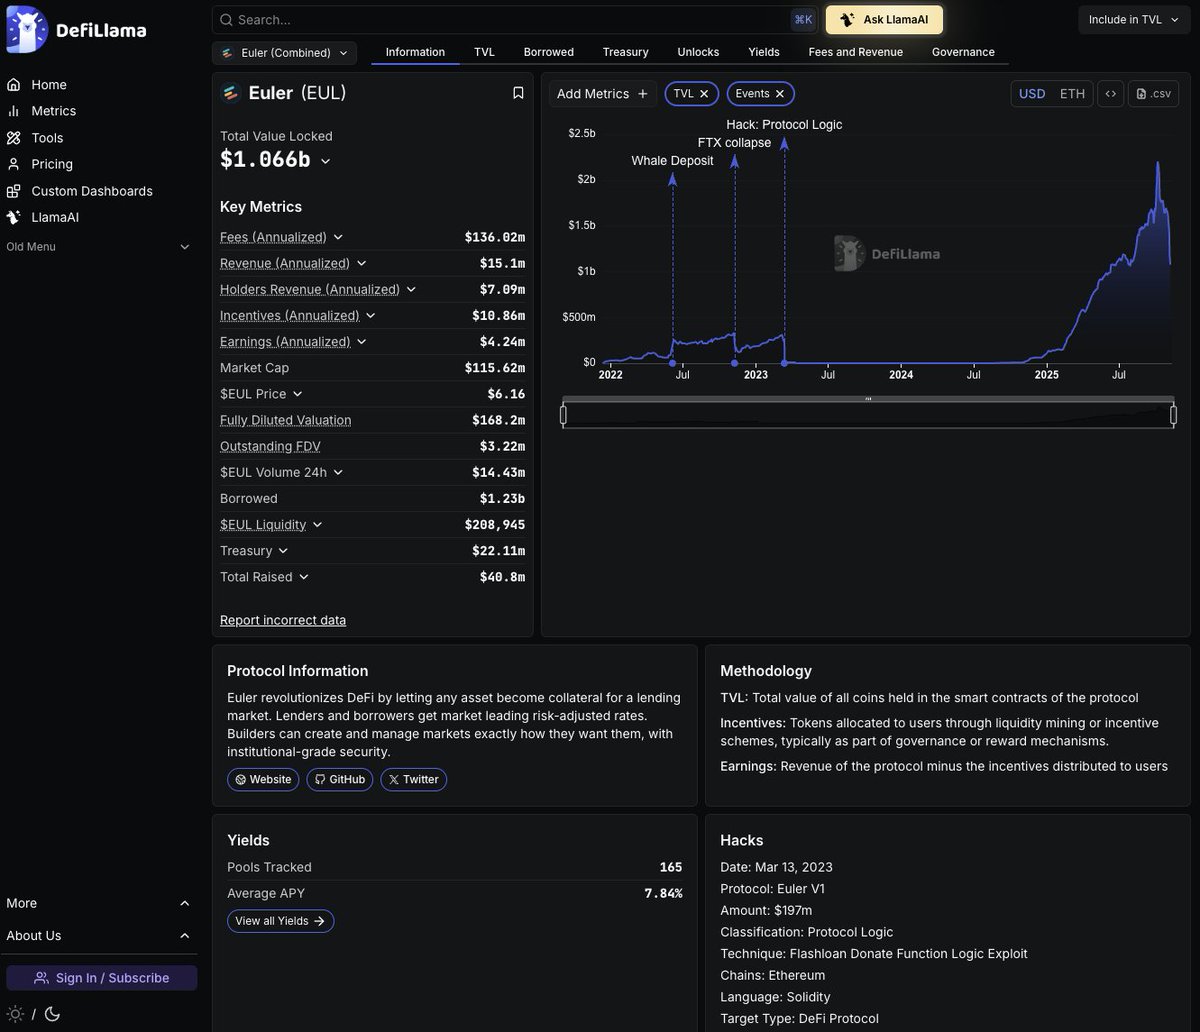
Task: Remove the TVL metric chip
Action: [704, 94]
